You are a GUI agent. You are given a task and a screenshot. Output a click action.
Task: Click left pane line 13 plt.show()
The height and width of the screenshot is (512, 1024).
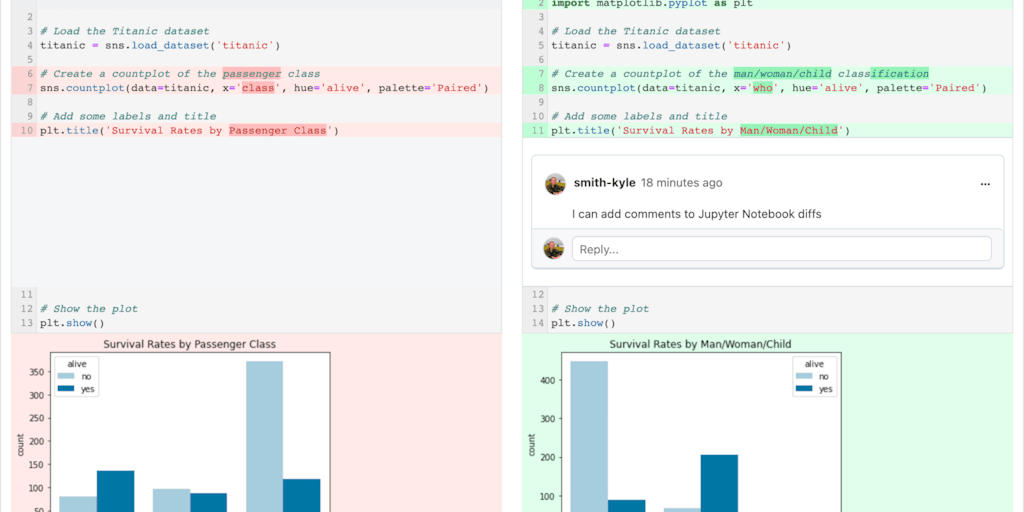pos(72,323)
